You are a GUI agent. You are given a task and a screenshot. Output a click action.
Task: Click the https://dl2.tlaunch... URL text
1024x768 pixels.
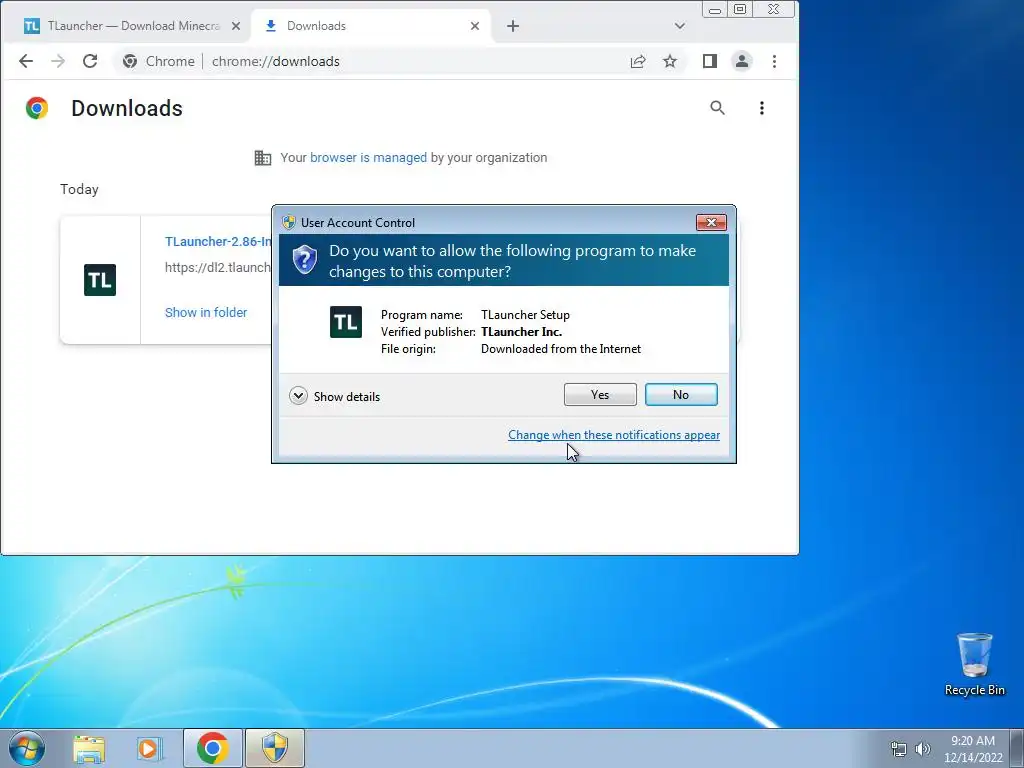218,267
